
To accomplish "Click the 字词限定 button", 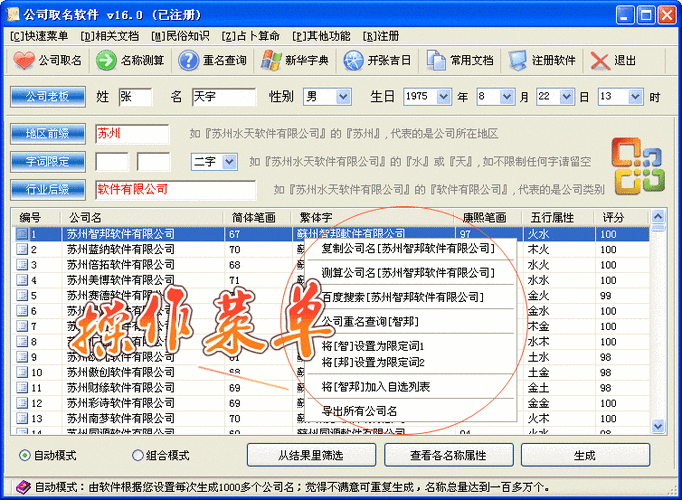I will (x=48, y=162).
